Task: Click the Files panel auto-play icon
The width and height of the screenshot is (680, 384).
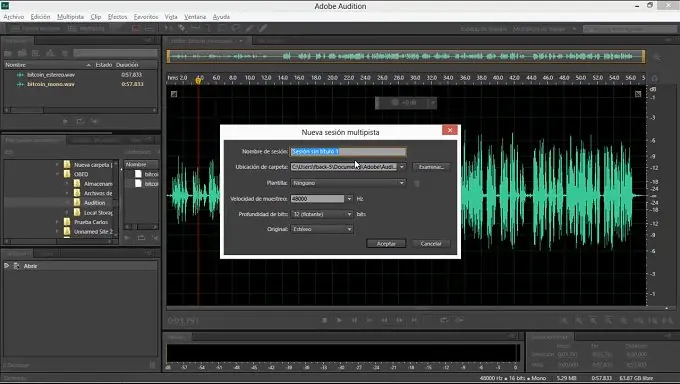Action: click(x=95, y=121)
